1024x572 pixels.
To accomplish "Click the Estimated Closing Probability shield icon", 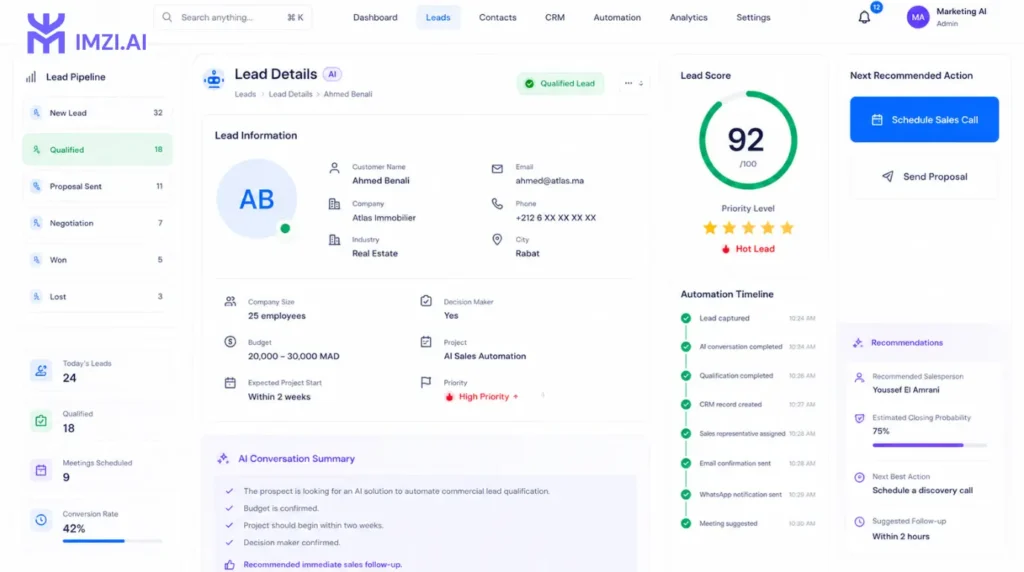I will tap(859, 418).
